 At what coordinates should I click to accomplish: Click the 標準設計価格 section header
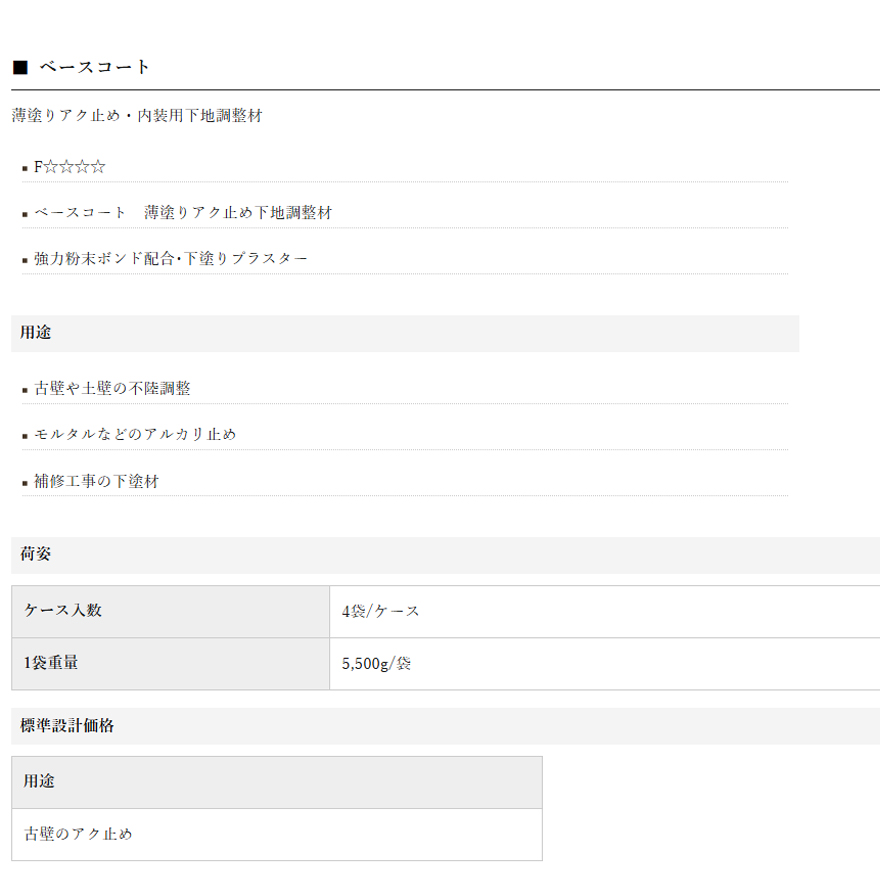point(67,726)
